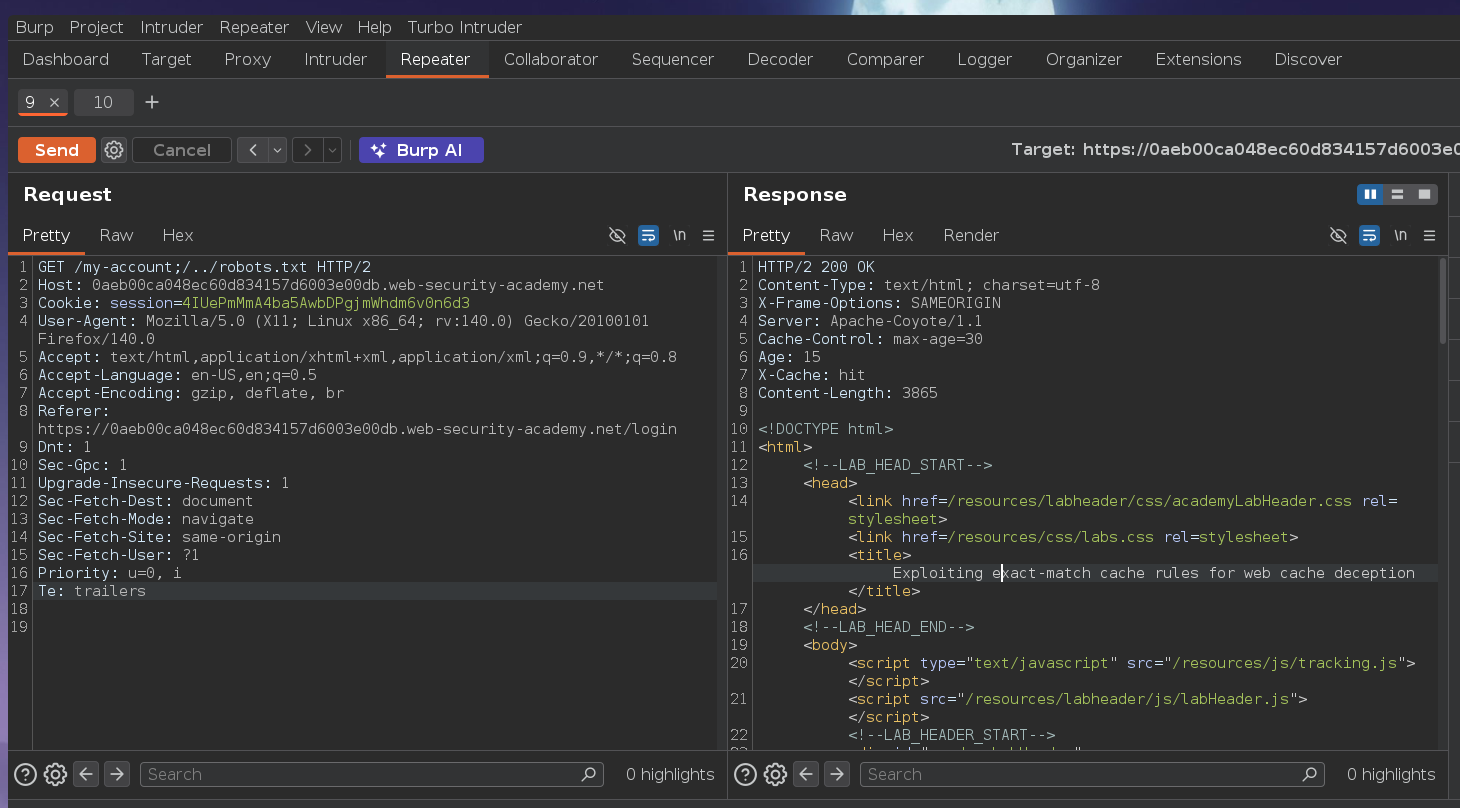Screen dimensions: 1460x808
Task: Click the Burp AI button
Action: 421,150
